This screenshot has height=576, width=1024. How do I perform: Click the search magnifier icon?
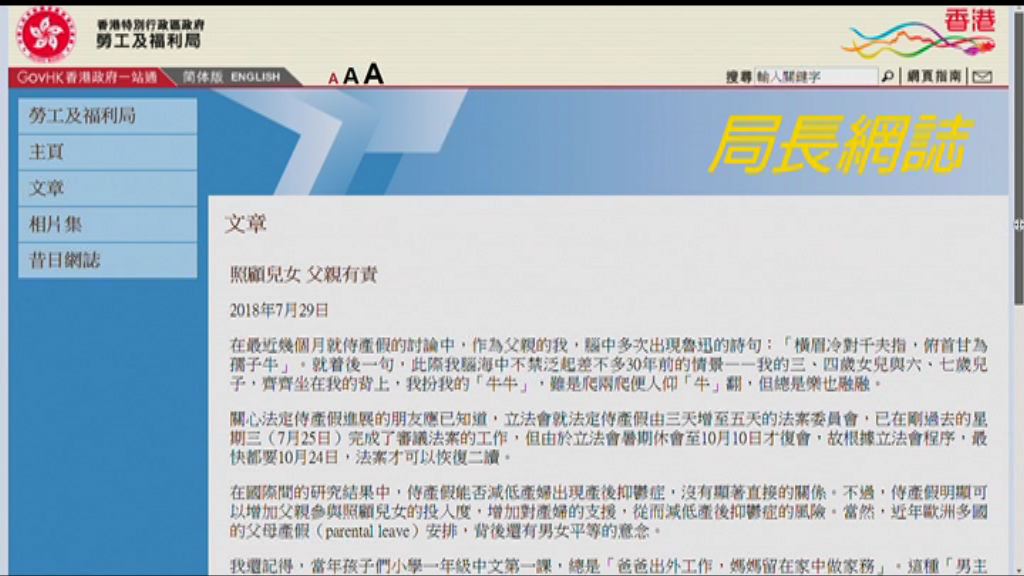[885, 75]
